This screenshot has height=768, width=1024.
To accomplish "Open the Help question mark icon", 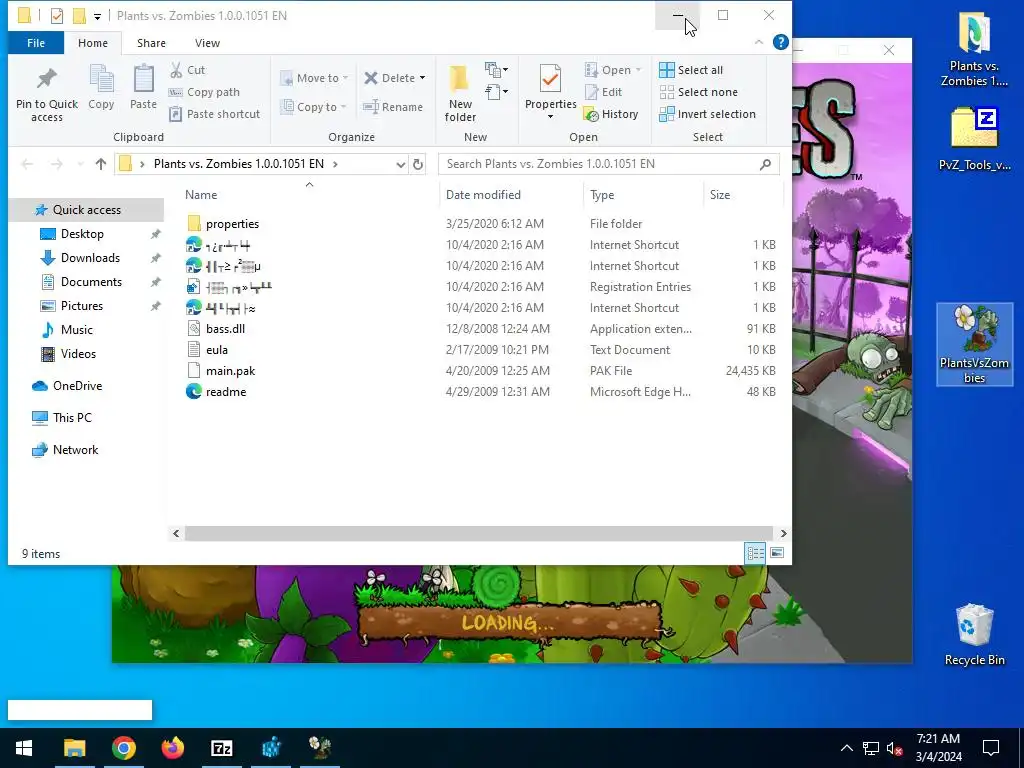I will pyautogui.click(x=780, y=42).
